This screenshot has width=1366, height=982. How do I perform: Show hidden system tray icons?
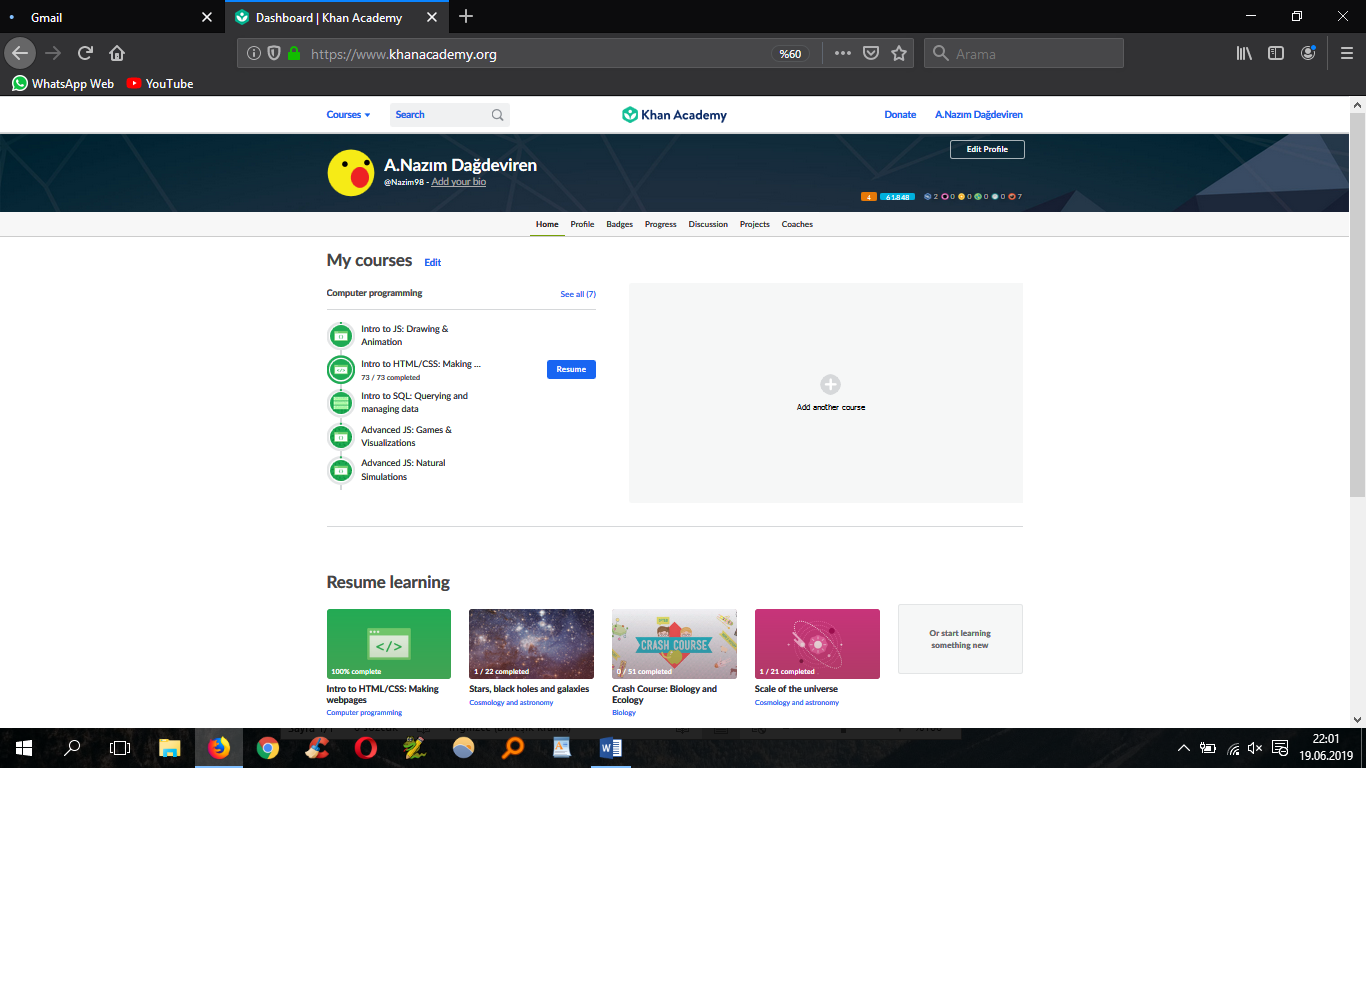coord(1184,748)
